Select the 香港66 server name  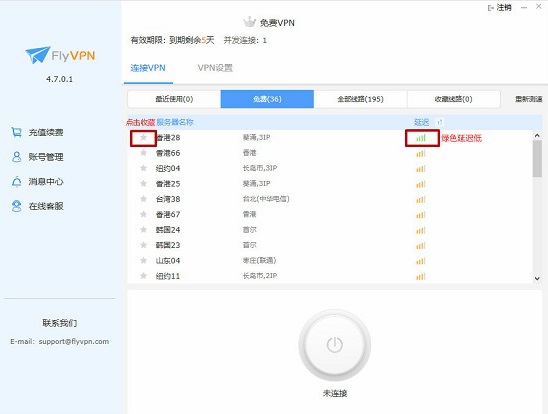tap(168, 153)
